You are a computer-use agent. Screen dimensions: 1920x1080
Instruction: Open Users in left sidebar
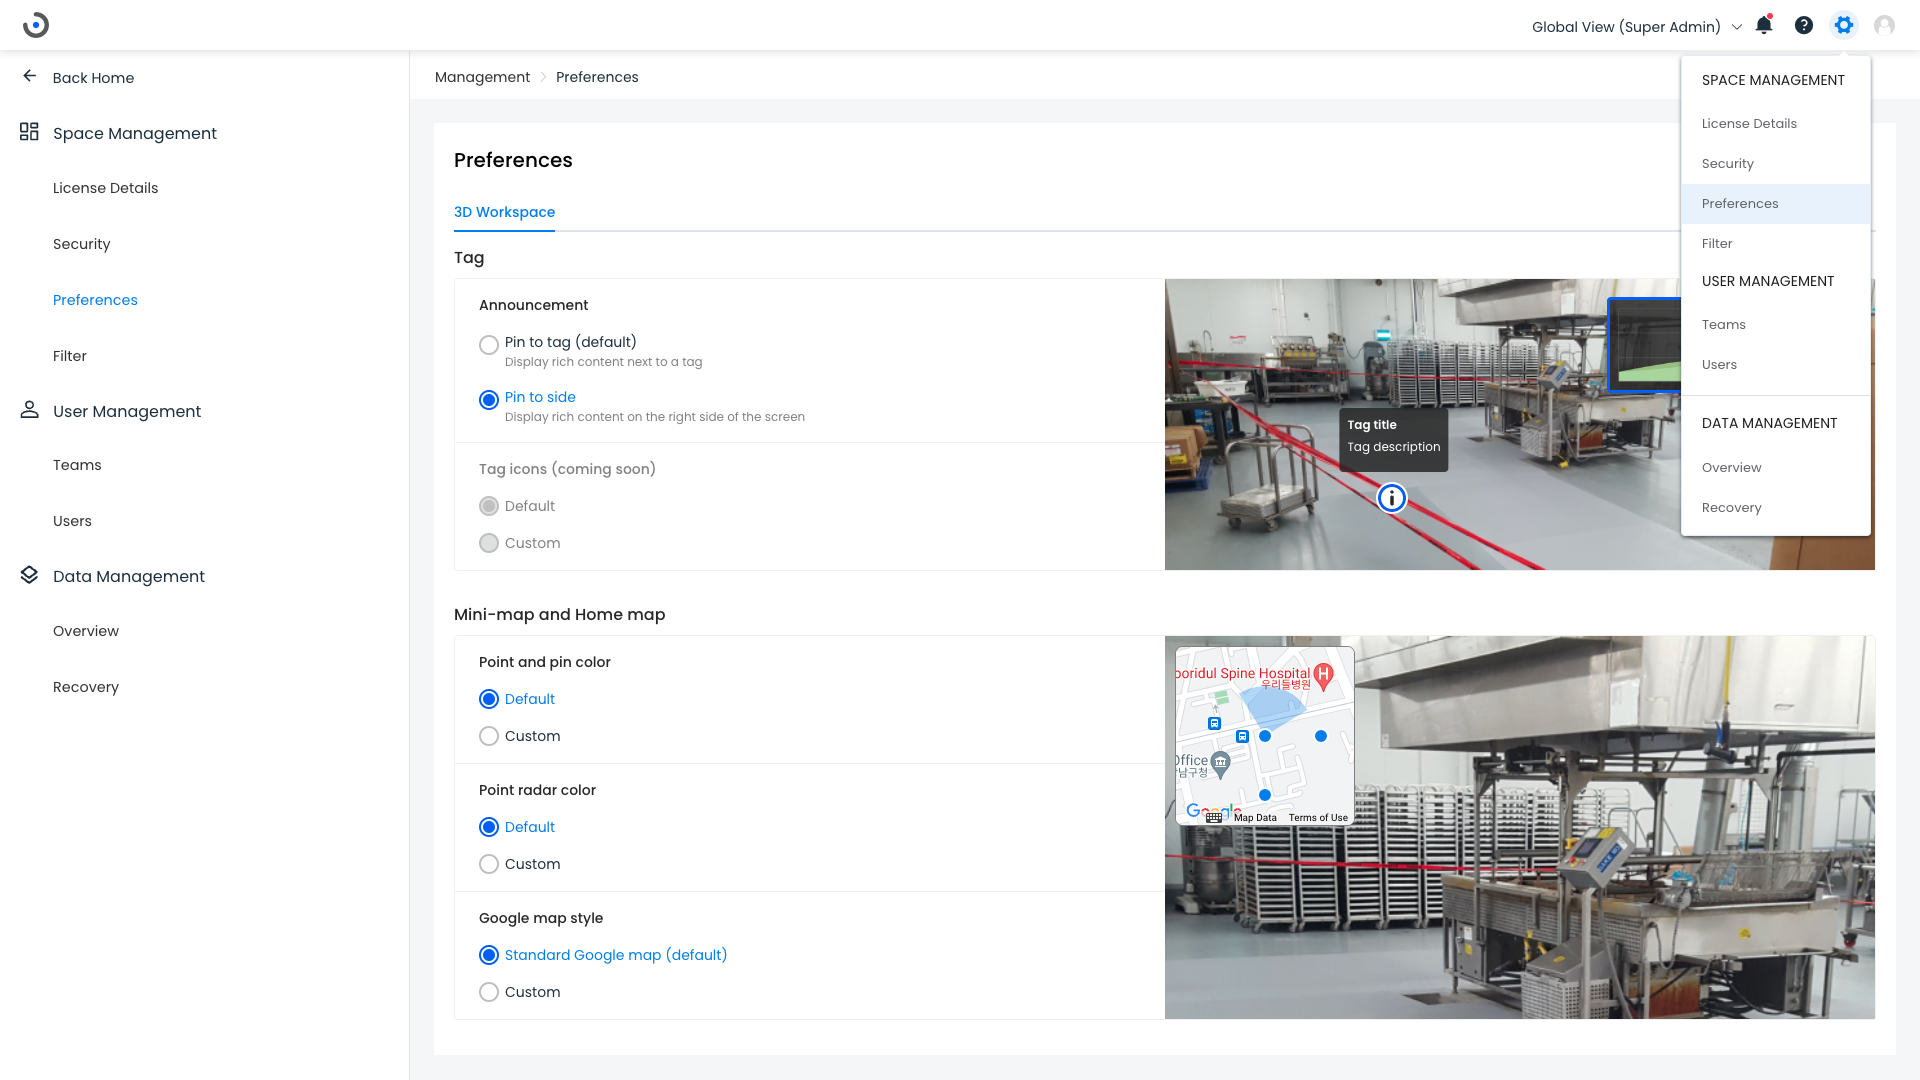(x=72, y=521)
